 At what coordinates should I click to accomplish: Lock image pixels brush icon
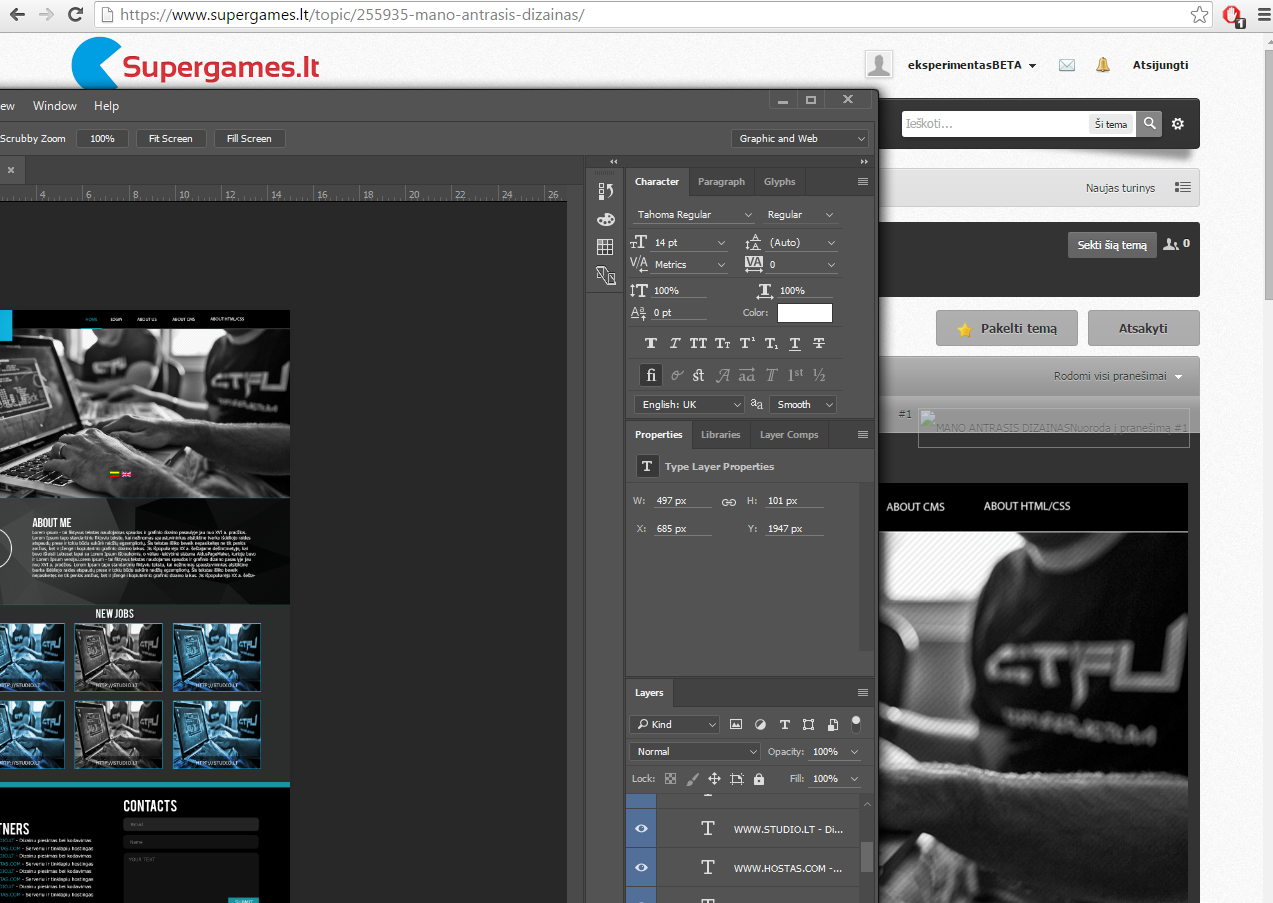pos(692,778)
